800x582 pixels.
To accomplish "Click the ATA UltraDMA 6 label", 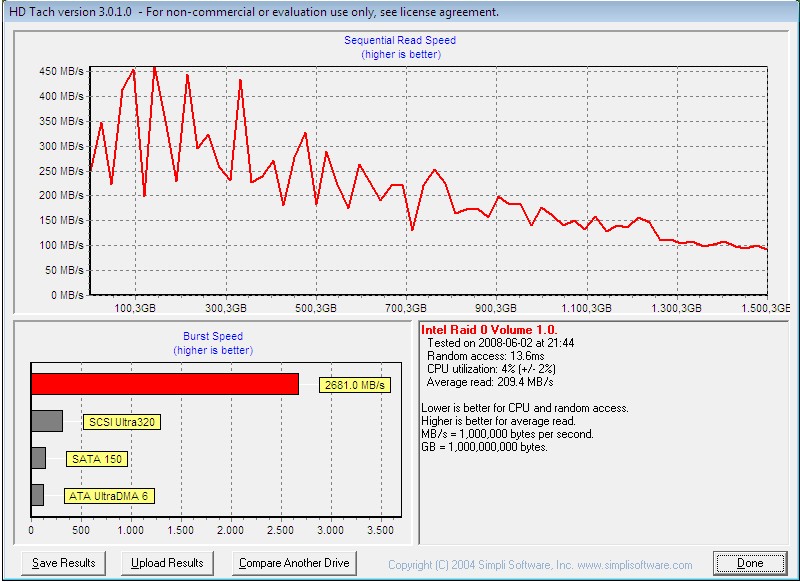I will click(x=109, y=496).
